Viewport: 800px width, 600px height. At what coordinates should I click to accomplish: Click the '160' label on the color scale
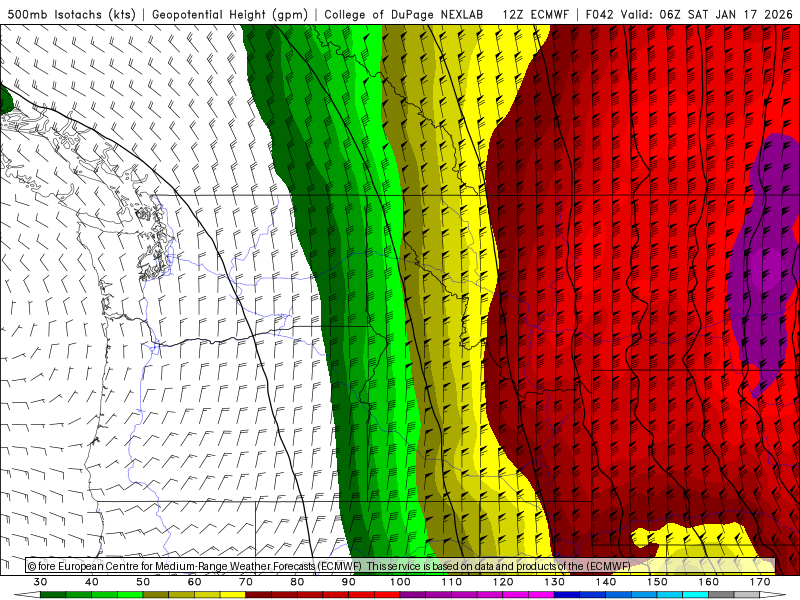point(709,582)
